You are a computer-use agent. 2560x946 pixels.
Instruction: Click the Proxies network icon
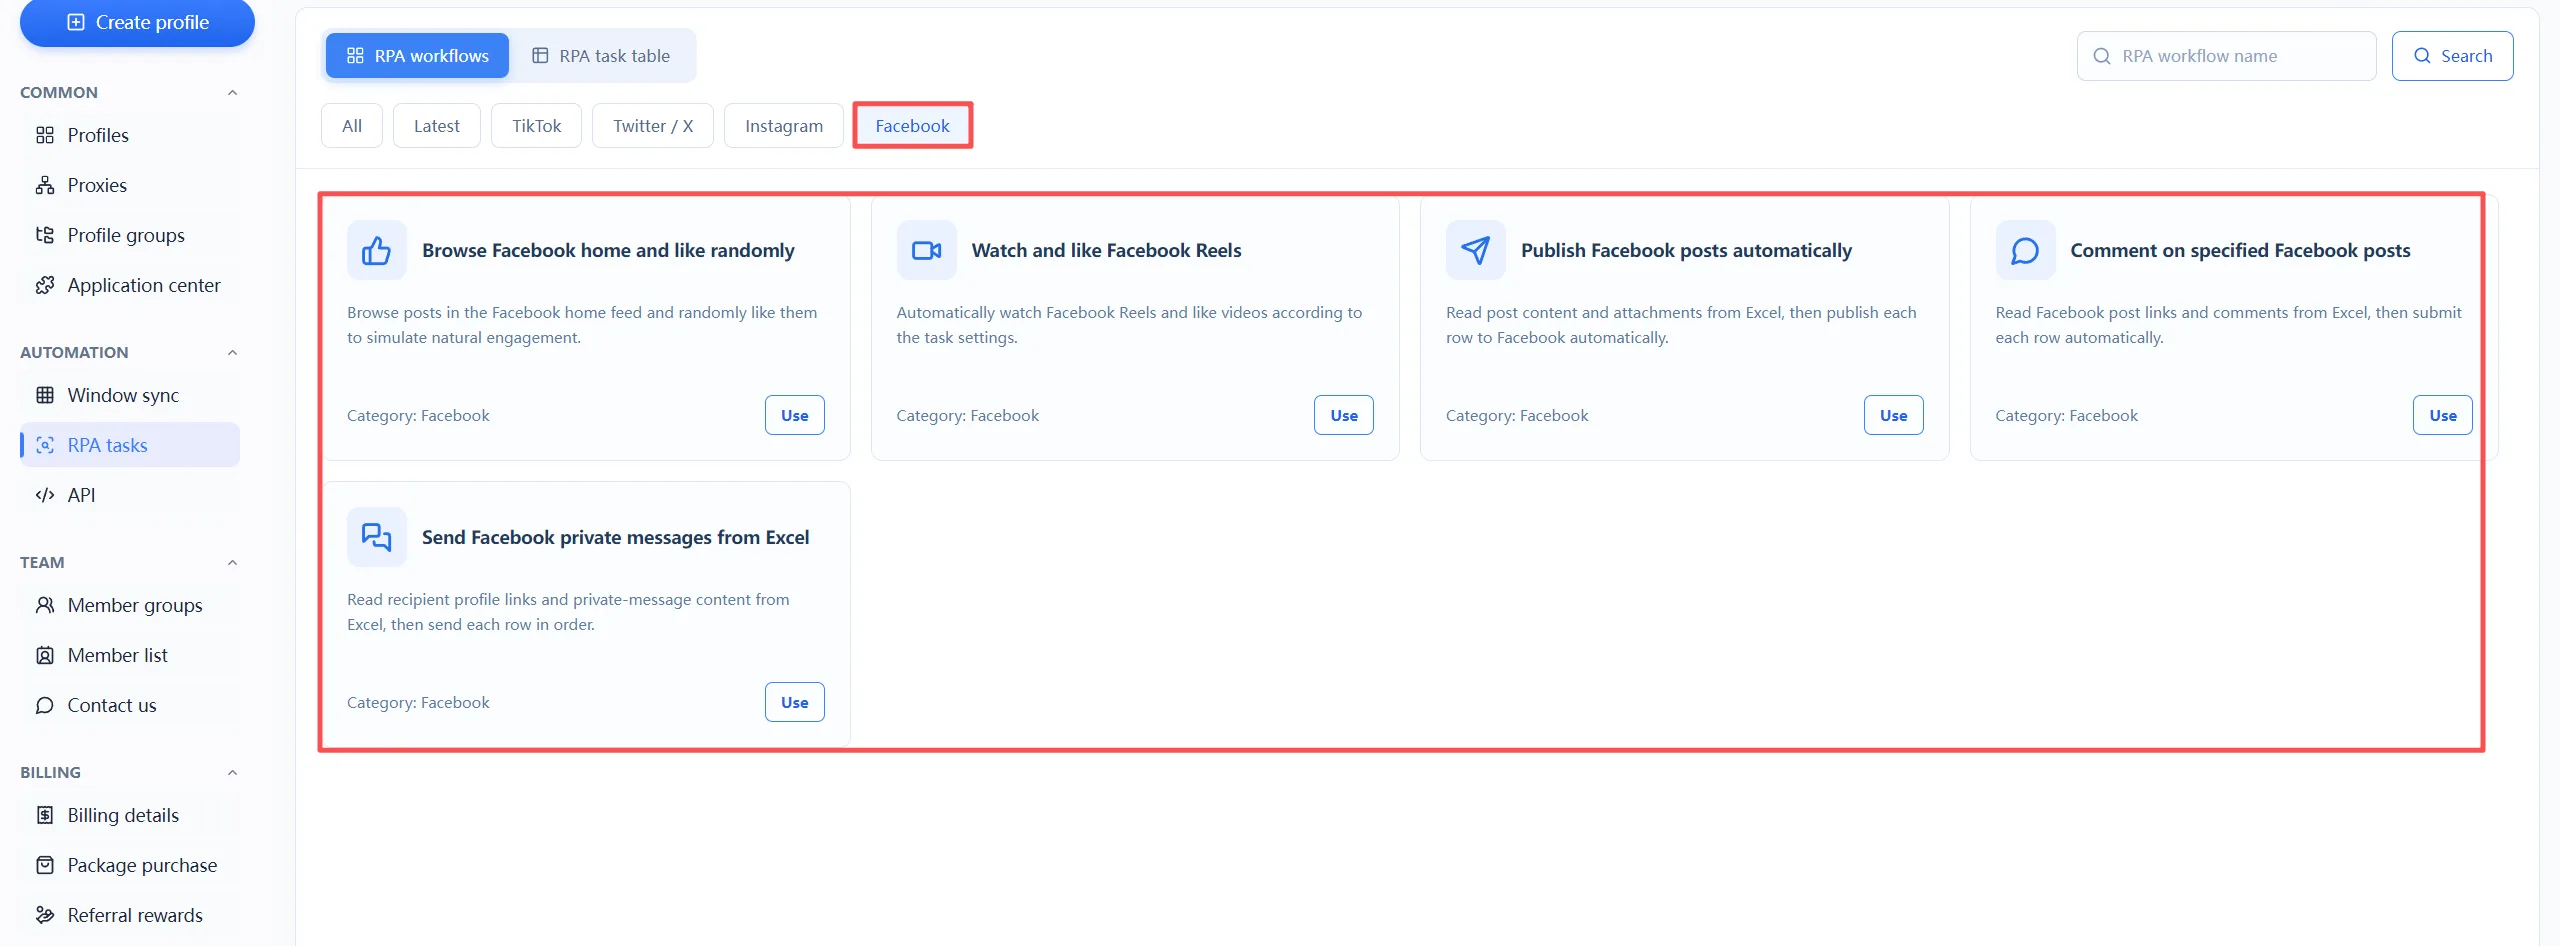(x=45, y=185)
